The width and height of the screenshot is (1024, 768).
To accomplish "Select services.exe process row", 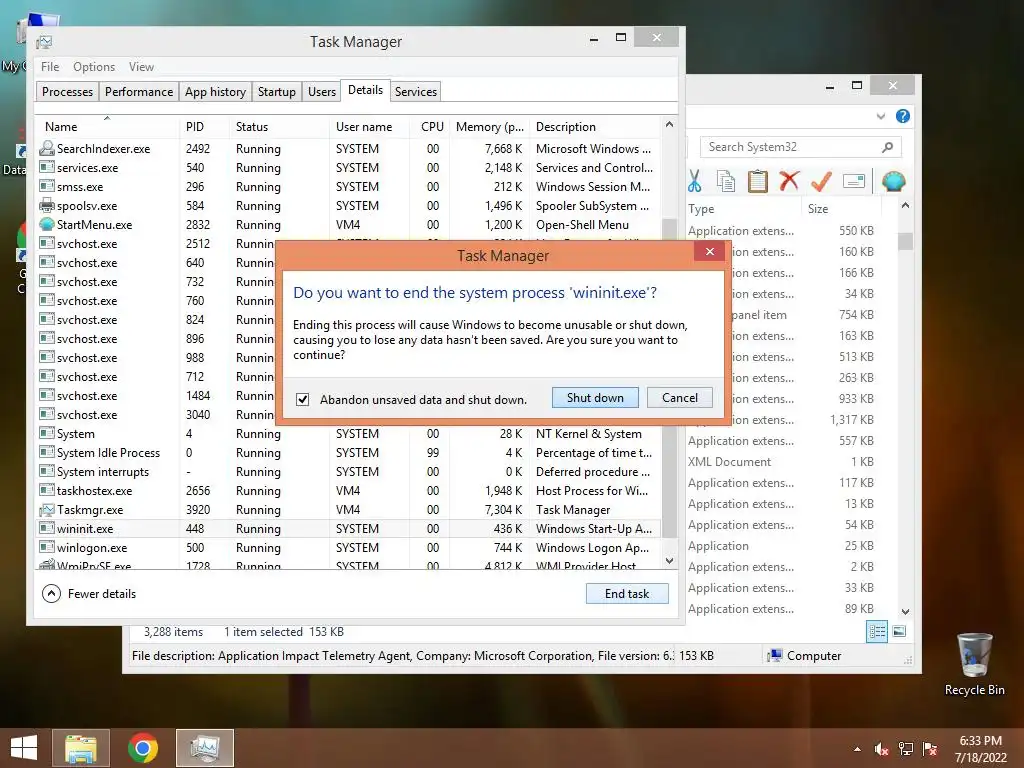I will (349, 168).
